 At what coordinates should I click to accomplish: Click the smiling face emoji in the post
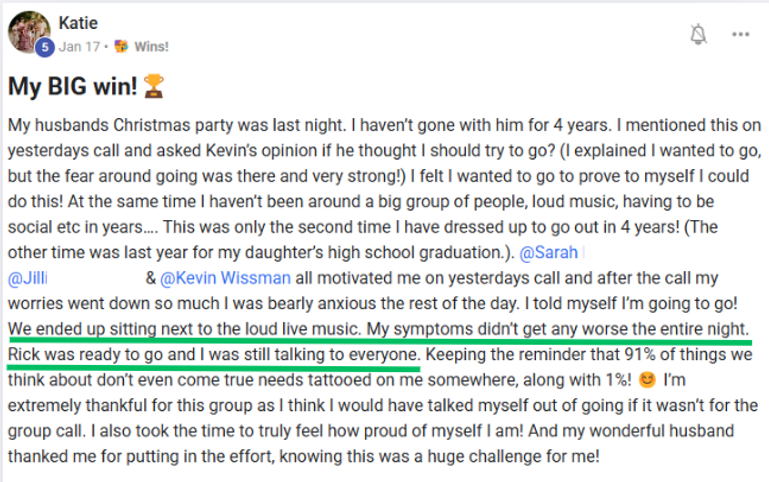click(647, 380)
